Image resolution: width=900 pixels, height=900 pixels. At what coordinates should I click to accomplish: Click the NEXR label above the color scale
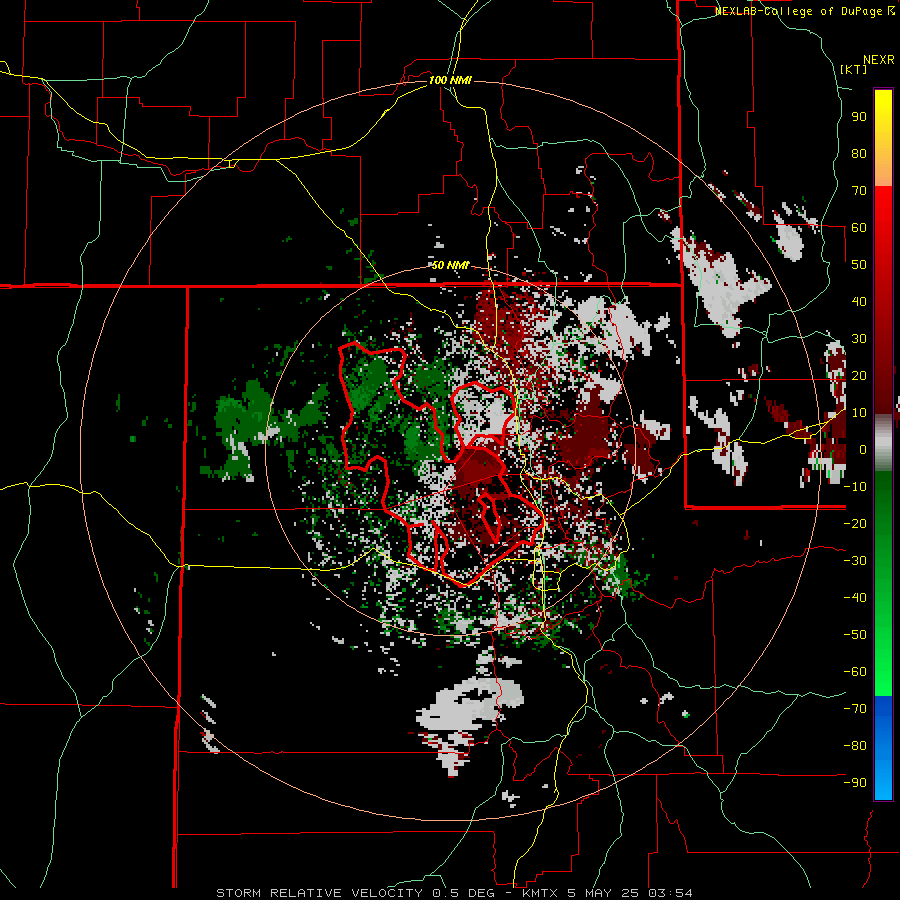[879, 60]
